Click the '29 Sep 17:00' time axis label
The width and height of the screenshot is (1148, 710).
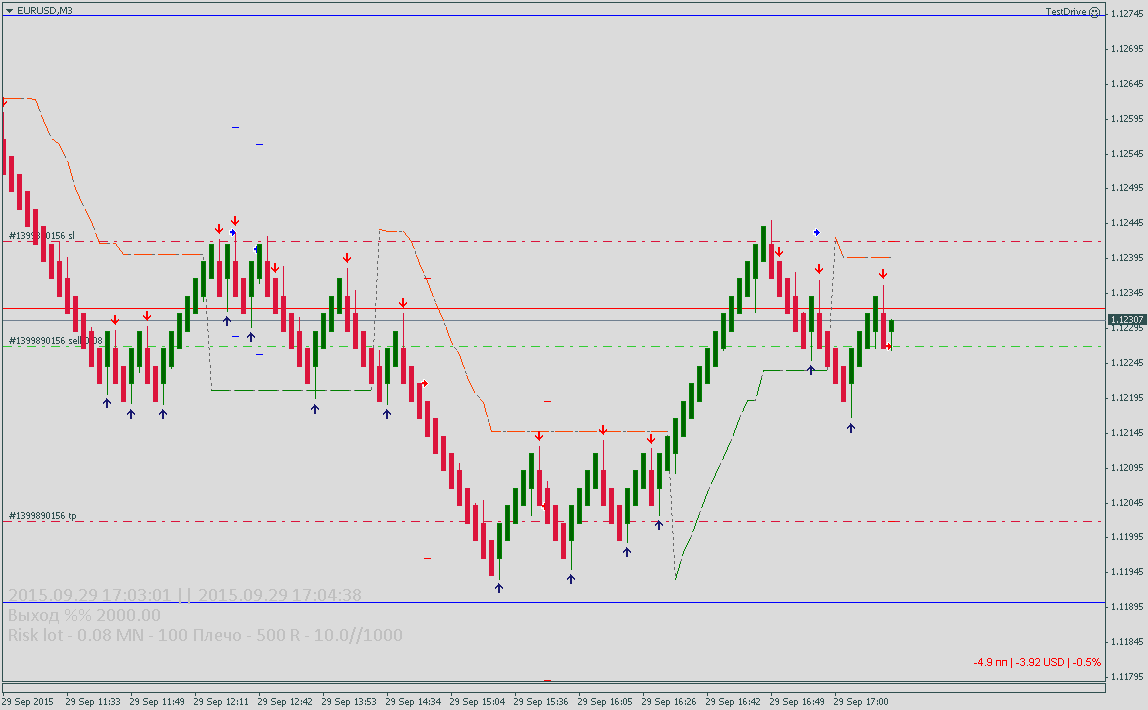coord(861,702)
